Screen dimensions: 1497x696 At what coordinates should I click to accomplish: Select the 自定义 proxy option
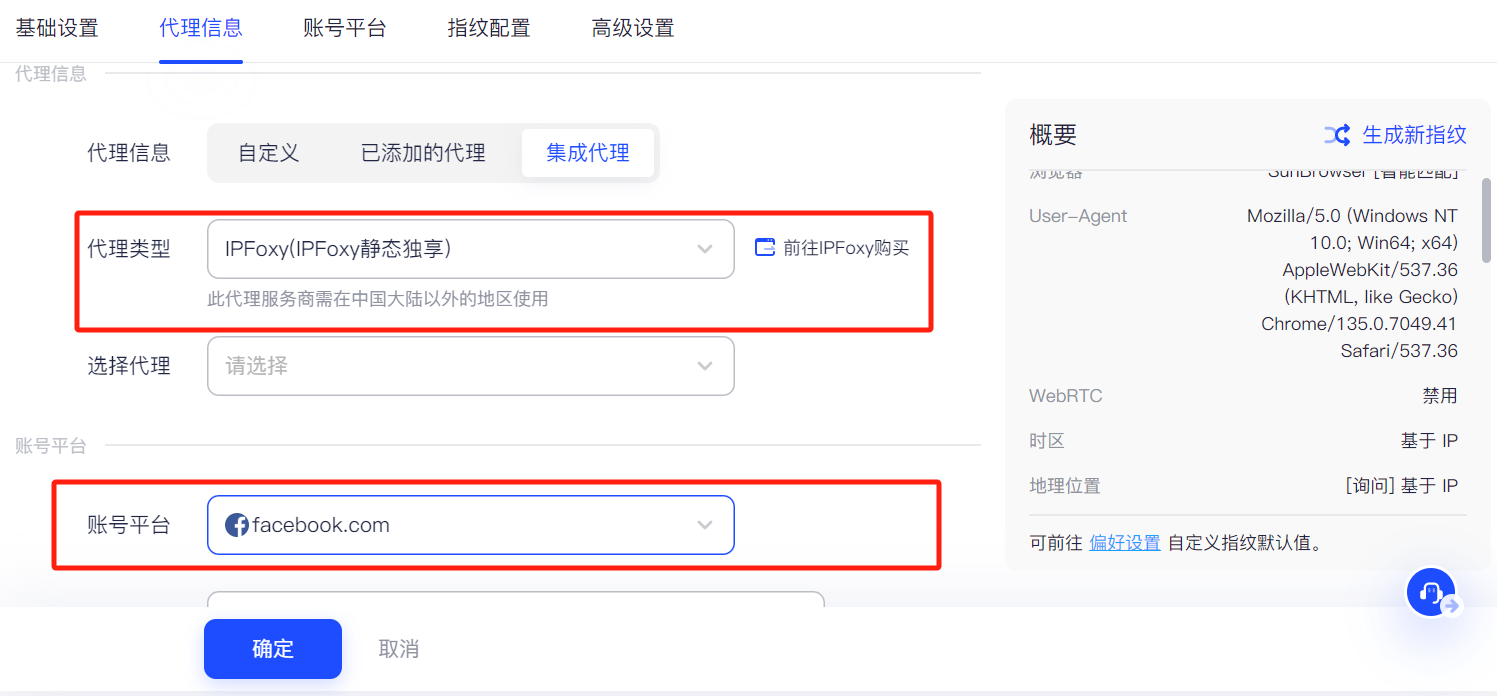(269, 153)
